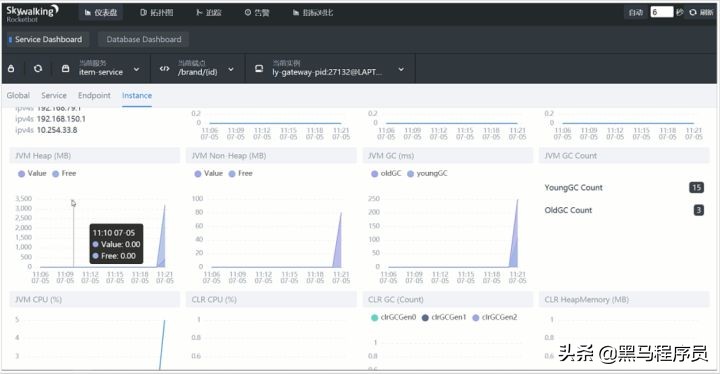Viewport: 720px width, 374px height.
Task: Click the OldGC Count value 3 badge
Action: (698, 210)
